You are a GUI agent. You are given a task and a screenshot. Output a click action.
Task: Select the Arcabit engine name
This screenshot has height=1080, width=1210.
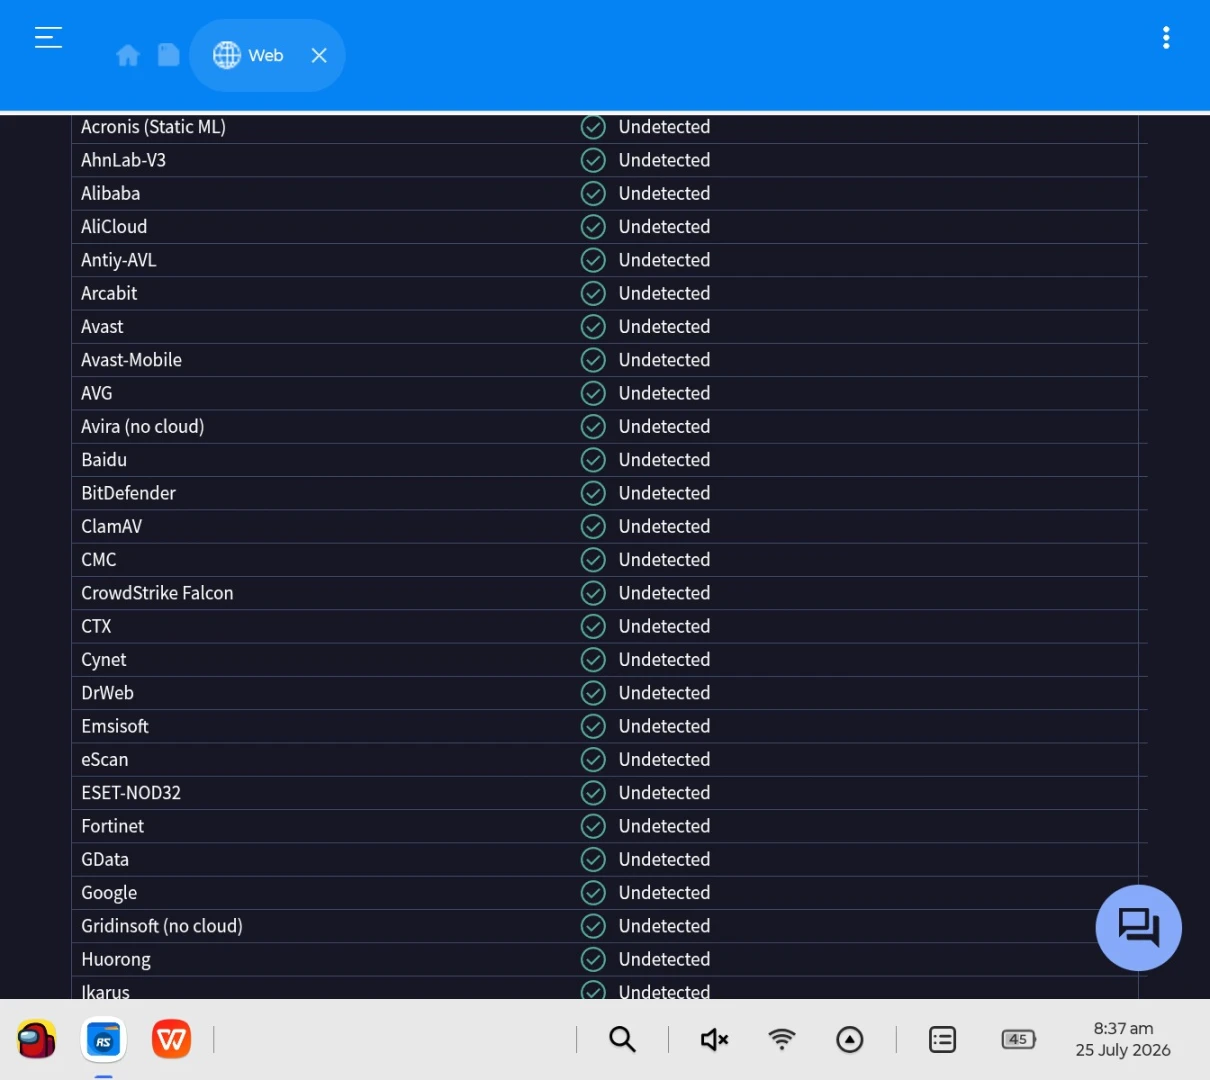109,293
